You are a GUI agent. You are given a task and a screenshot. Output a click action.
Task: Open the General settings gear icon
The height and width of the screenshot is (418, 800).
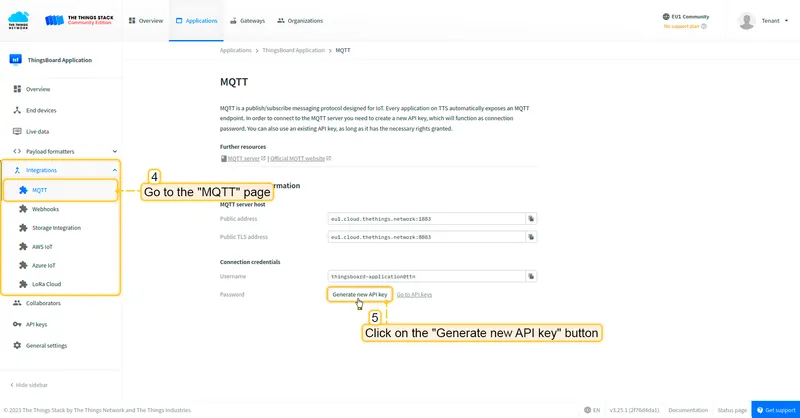point(17,346)
